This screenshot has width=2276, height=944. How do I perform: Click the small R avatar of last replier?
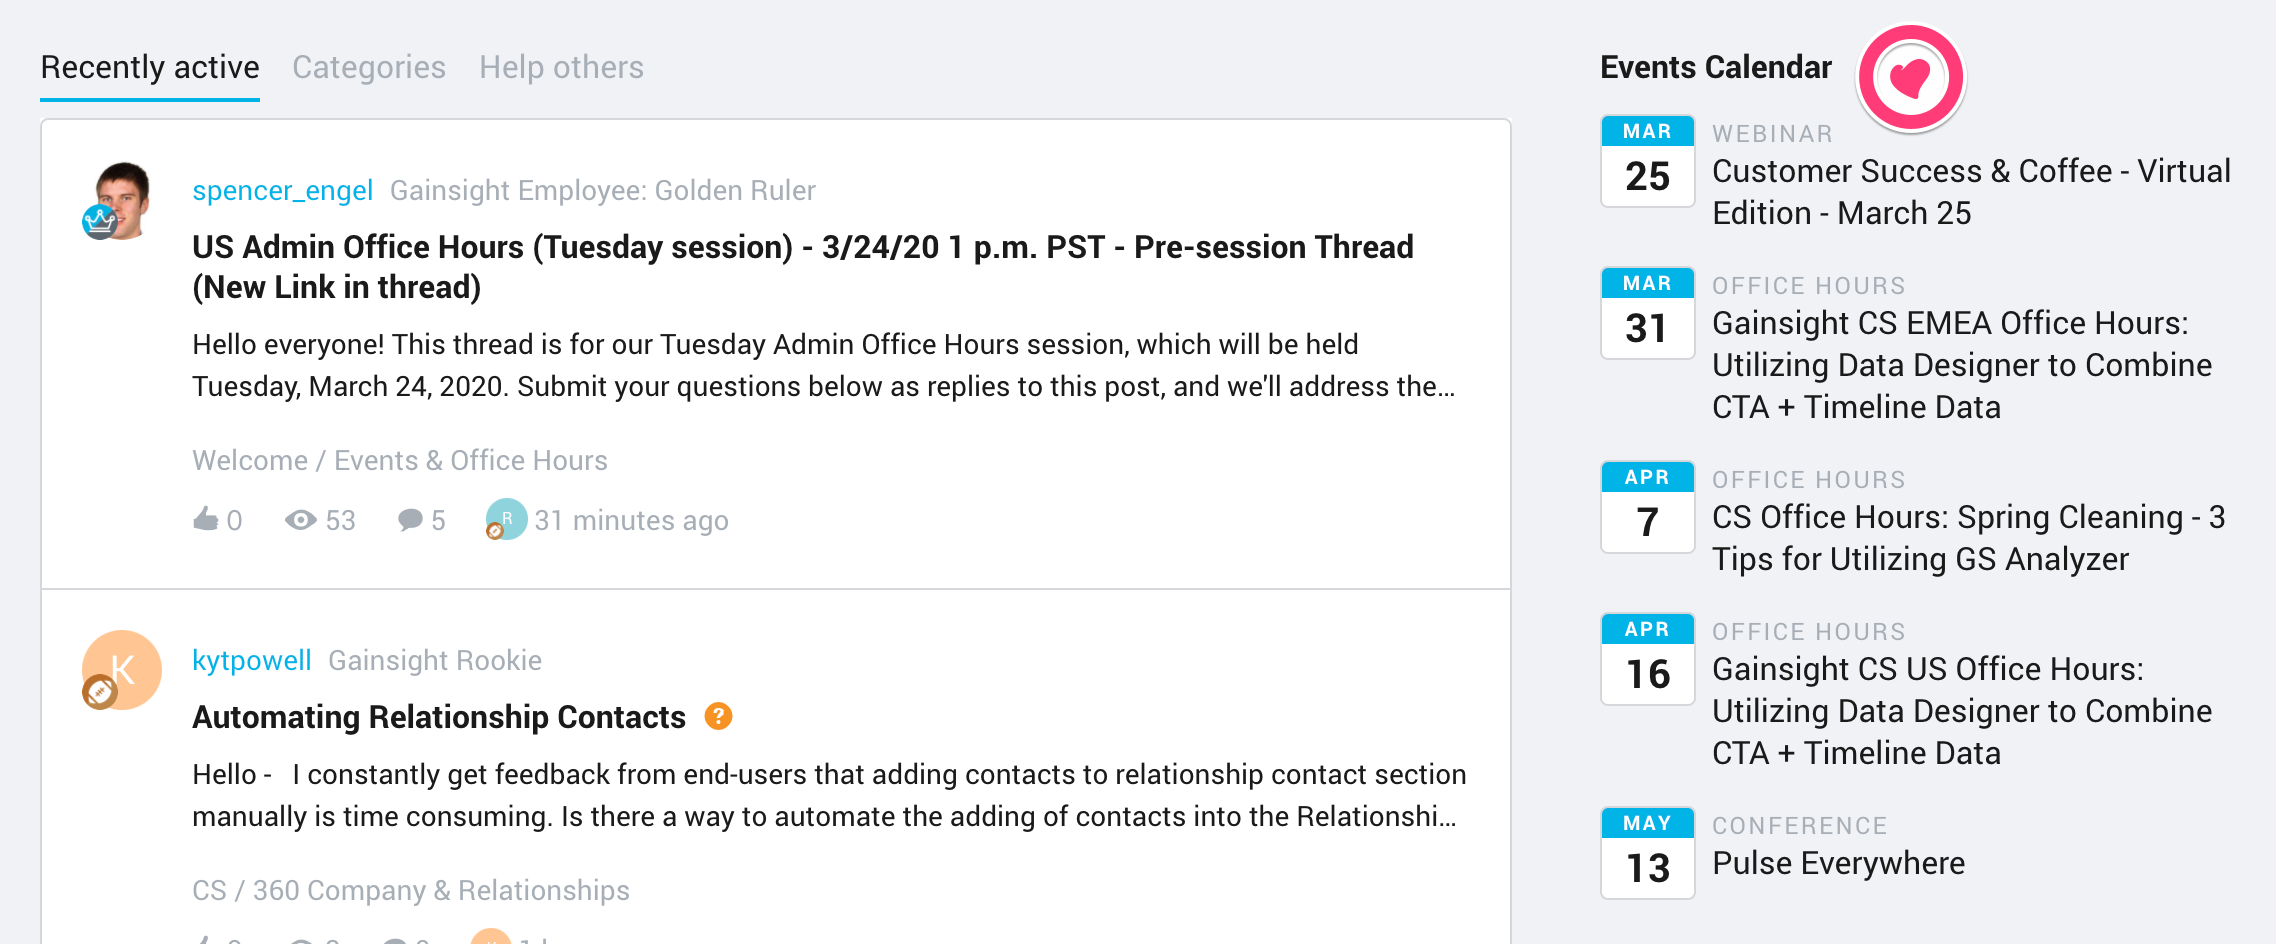tap(507, 519)
